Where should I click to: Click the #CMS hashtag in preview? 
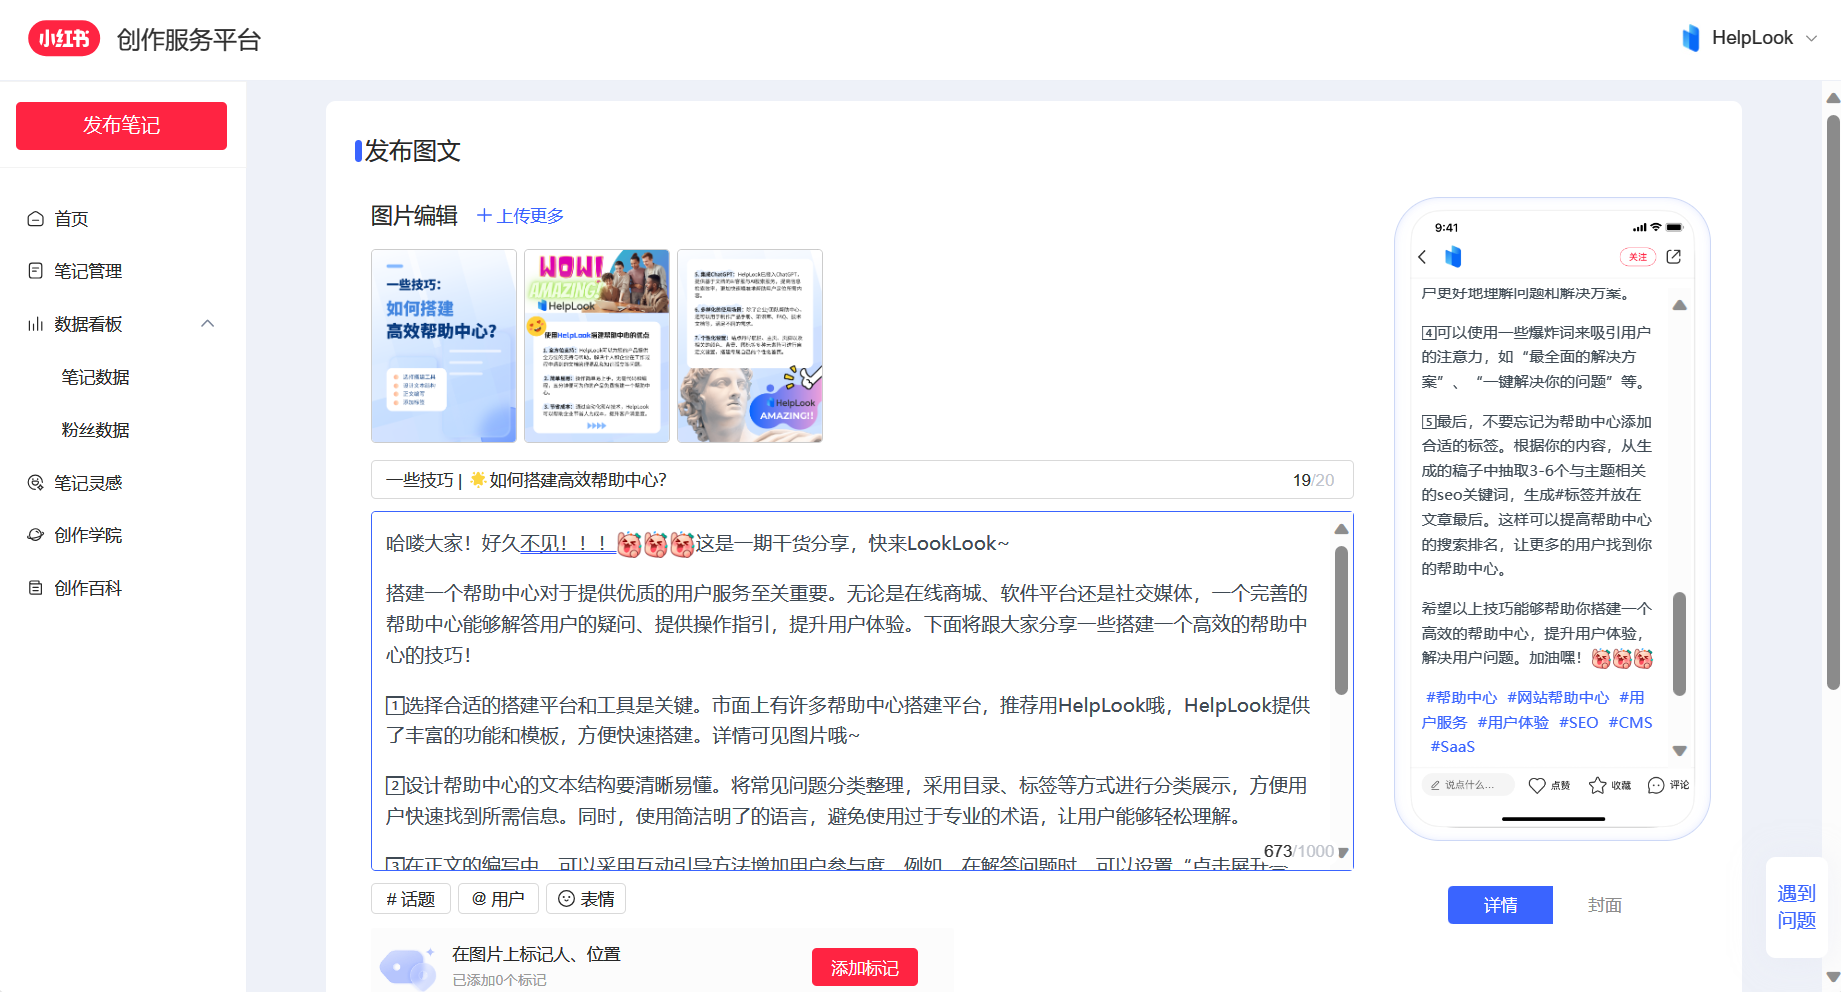[1630, 723]
